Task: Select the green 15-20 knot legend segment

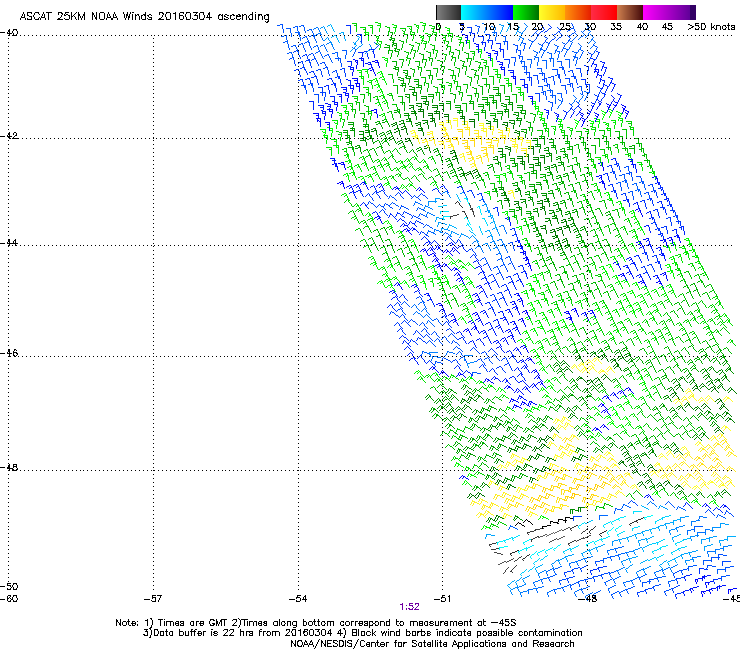Action: point(526,12)
